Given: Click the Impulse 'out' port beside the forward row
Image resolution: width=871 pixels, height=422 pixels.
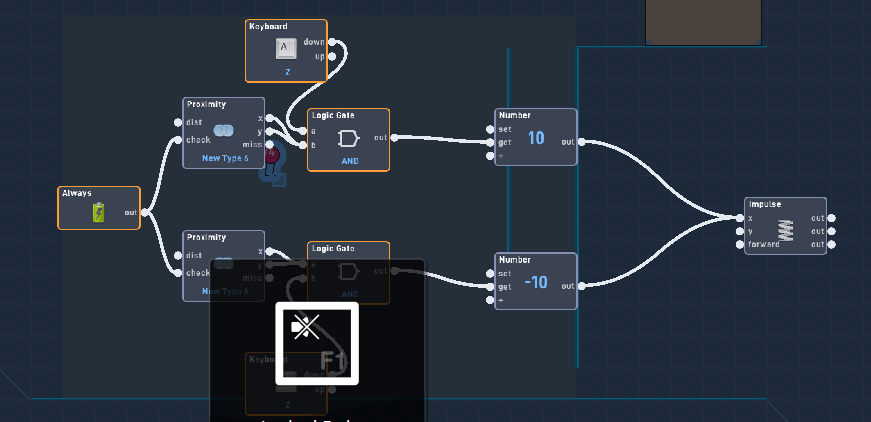Looking at the screenshot, I should click(831, 244).
